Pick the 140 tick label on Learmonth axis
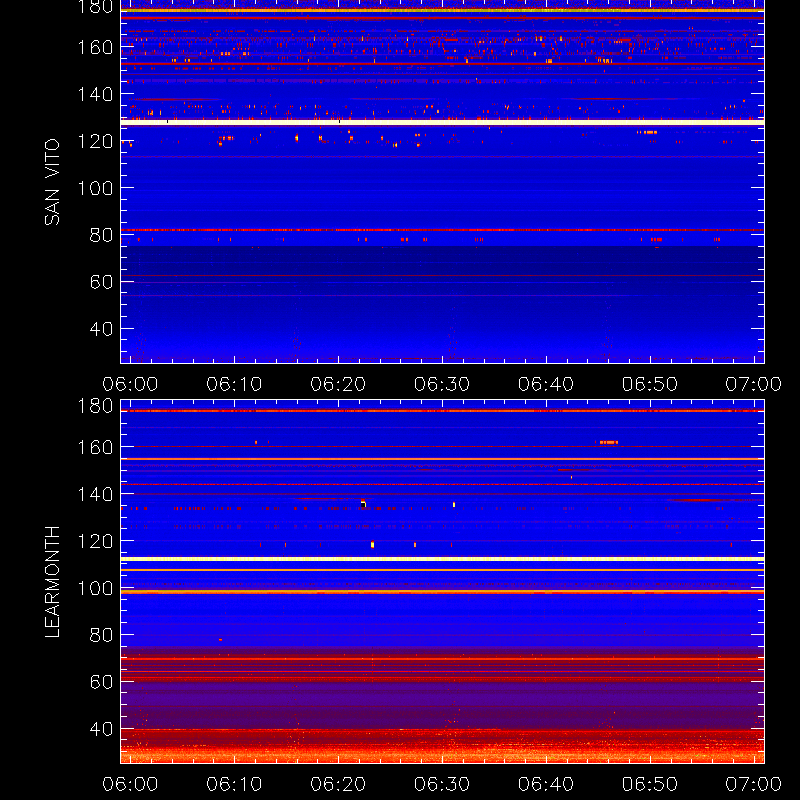 pyautogui.click(x=95, y=494)
